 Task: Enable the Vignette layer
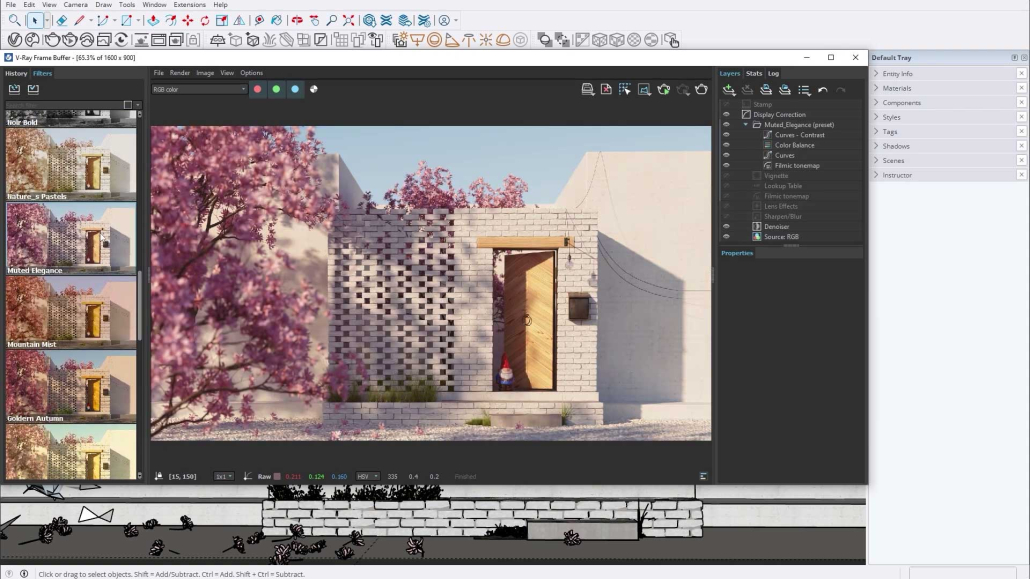click(726, 175)
